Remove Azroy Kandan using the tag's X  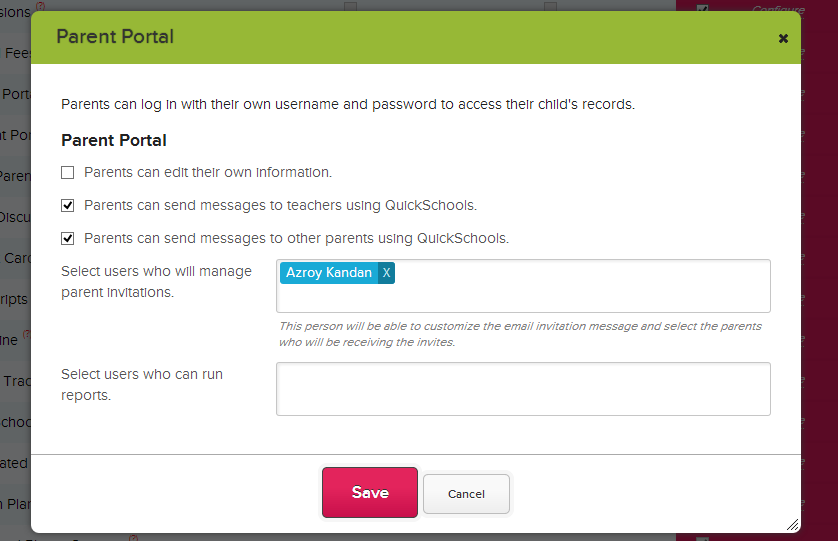[x=387, y=273]
